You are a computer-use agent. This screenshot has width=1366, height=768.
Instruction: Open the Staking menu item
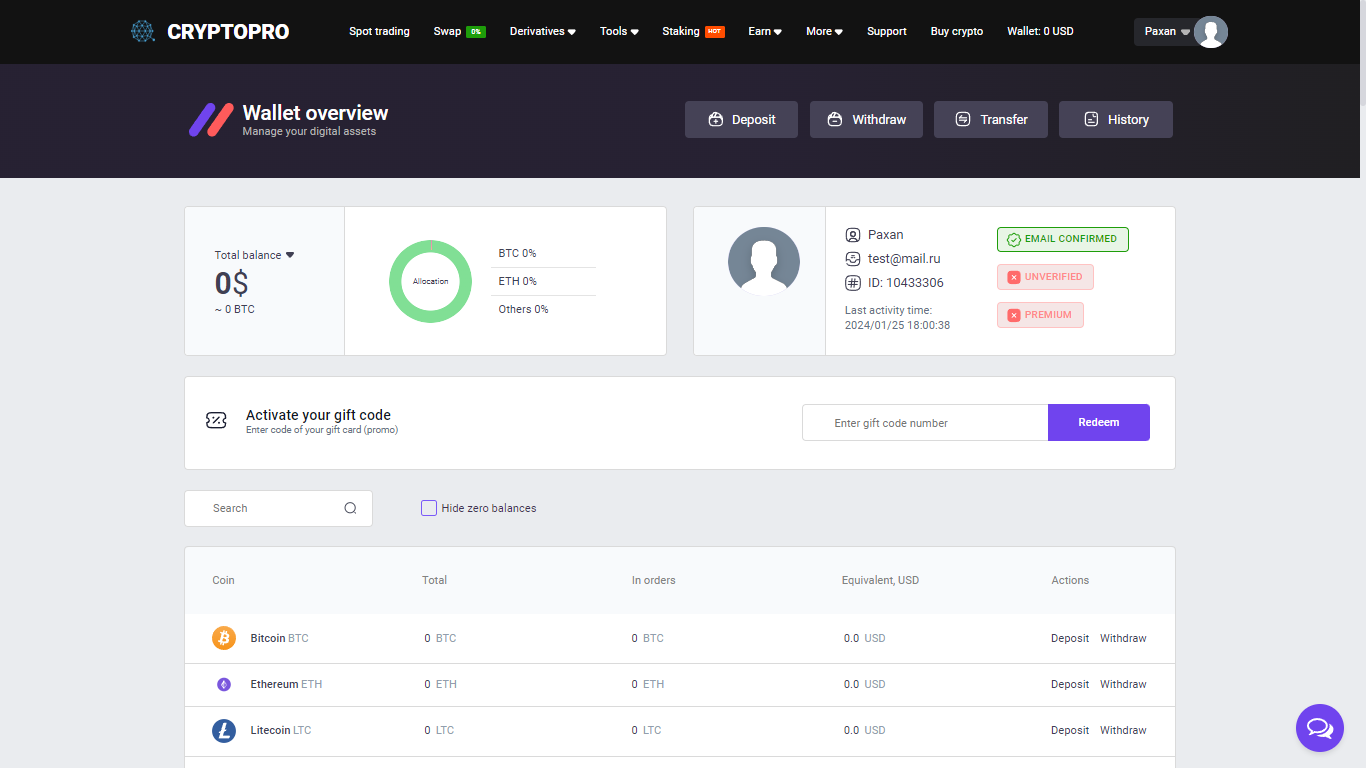(x=681, y=32)
